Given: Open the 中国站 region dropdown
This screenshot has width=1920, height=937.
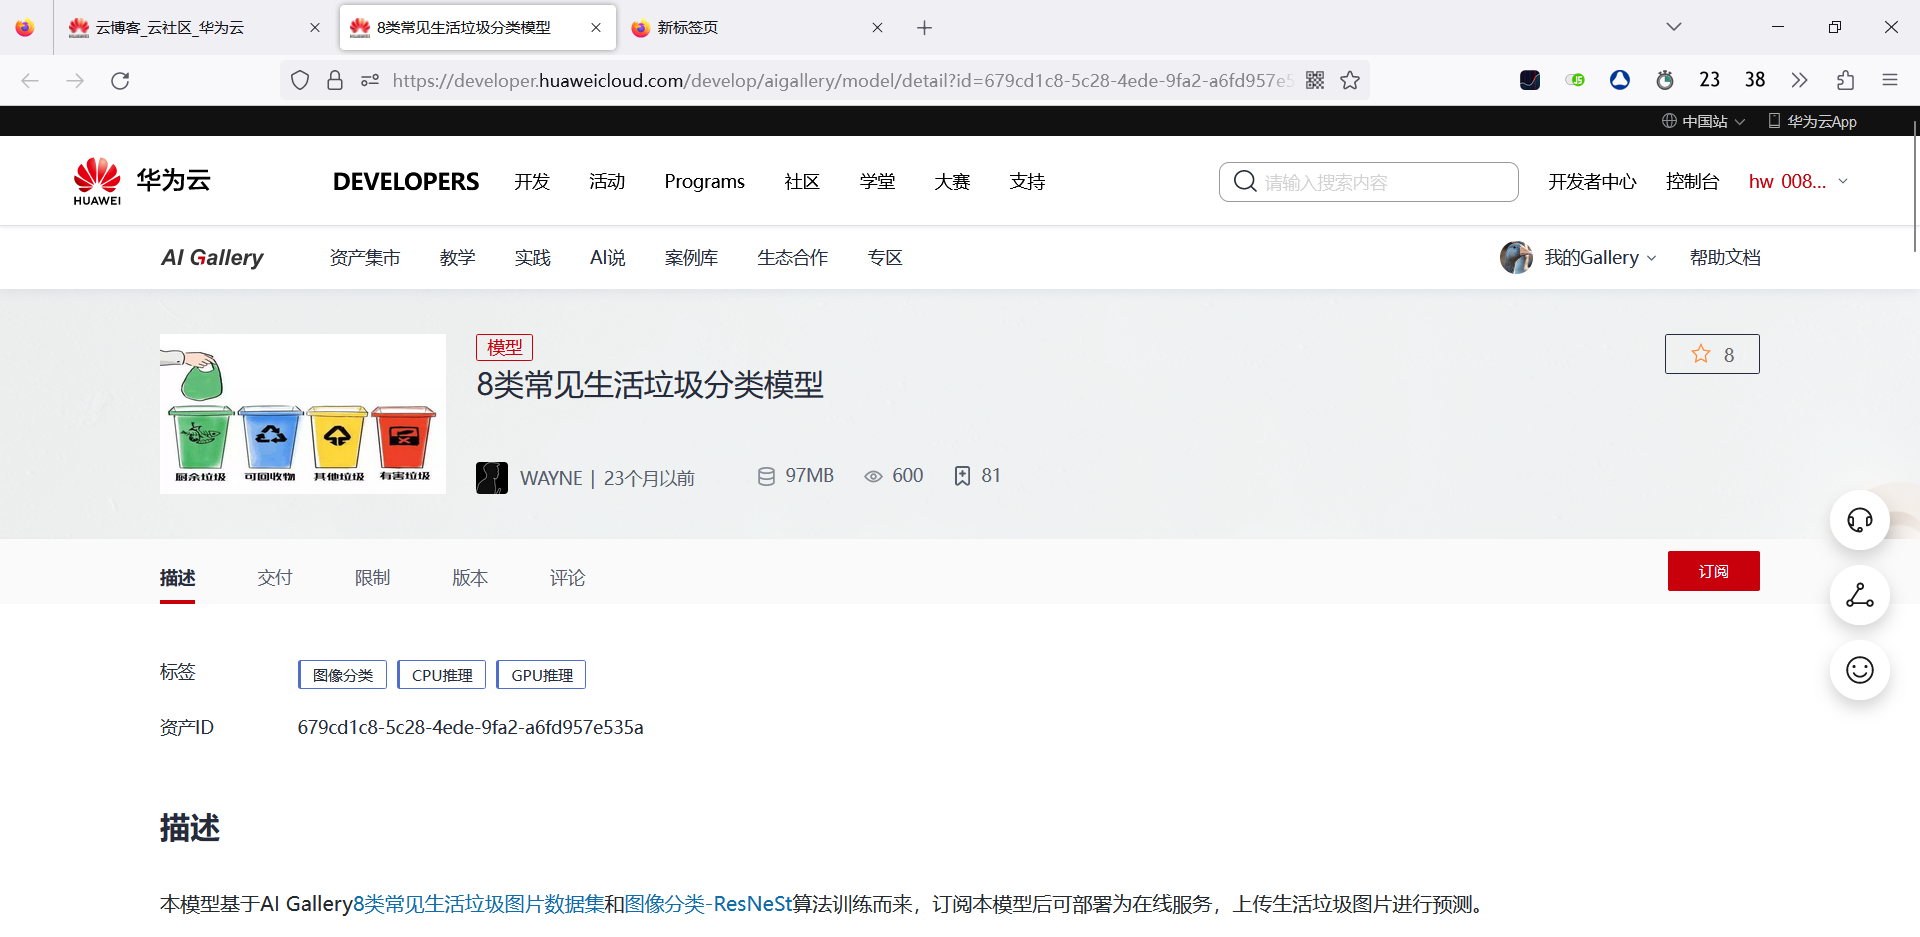Looking at the screenshot, I should [x=1702, y=120].
